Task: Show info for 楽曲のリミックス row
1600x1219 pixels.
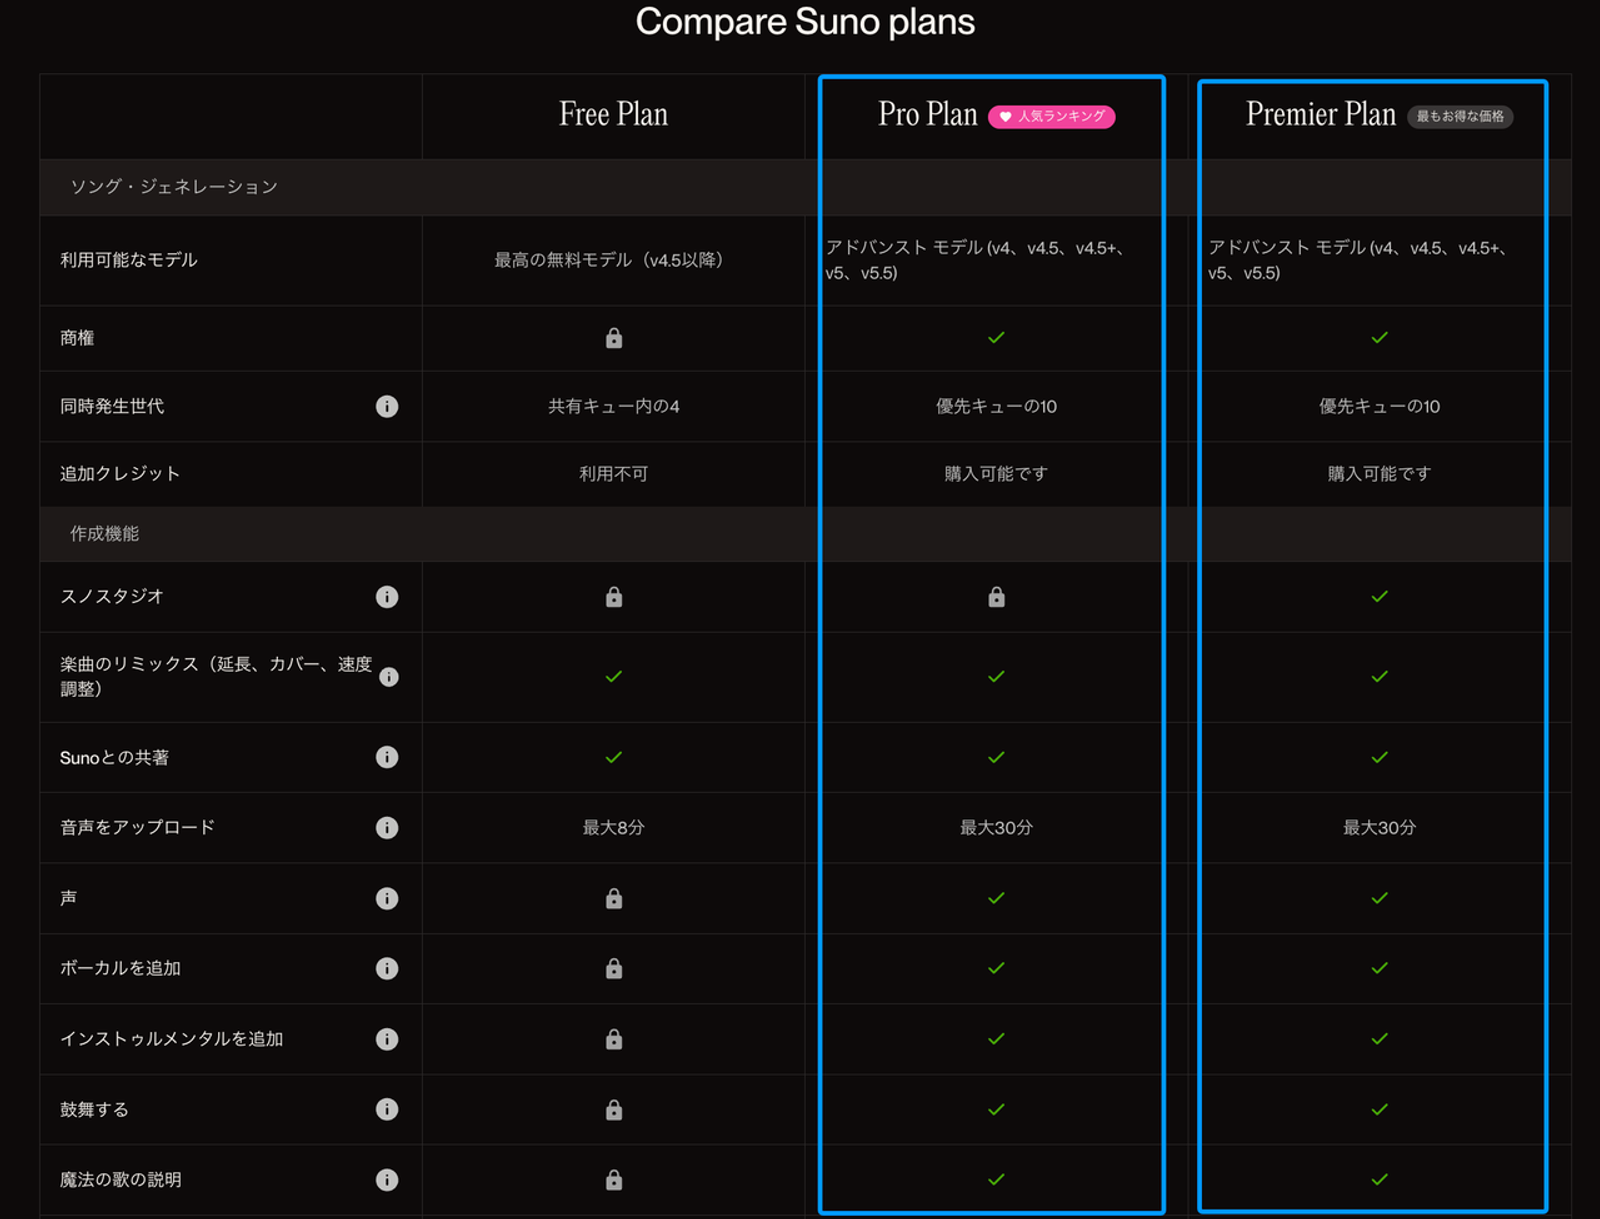Action: (389, 677)
